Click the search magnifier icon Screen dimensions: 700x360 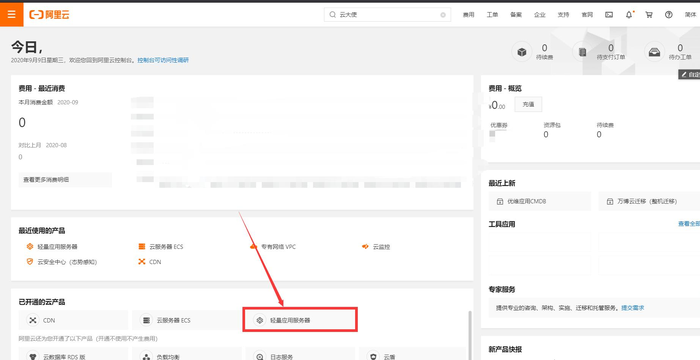click(333, 15)
